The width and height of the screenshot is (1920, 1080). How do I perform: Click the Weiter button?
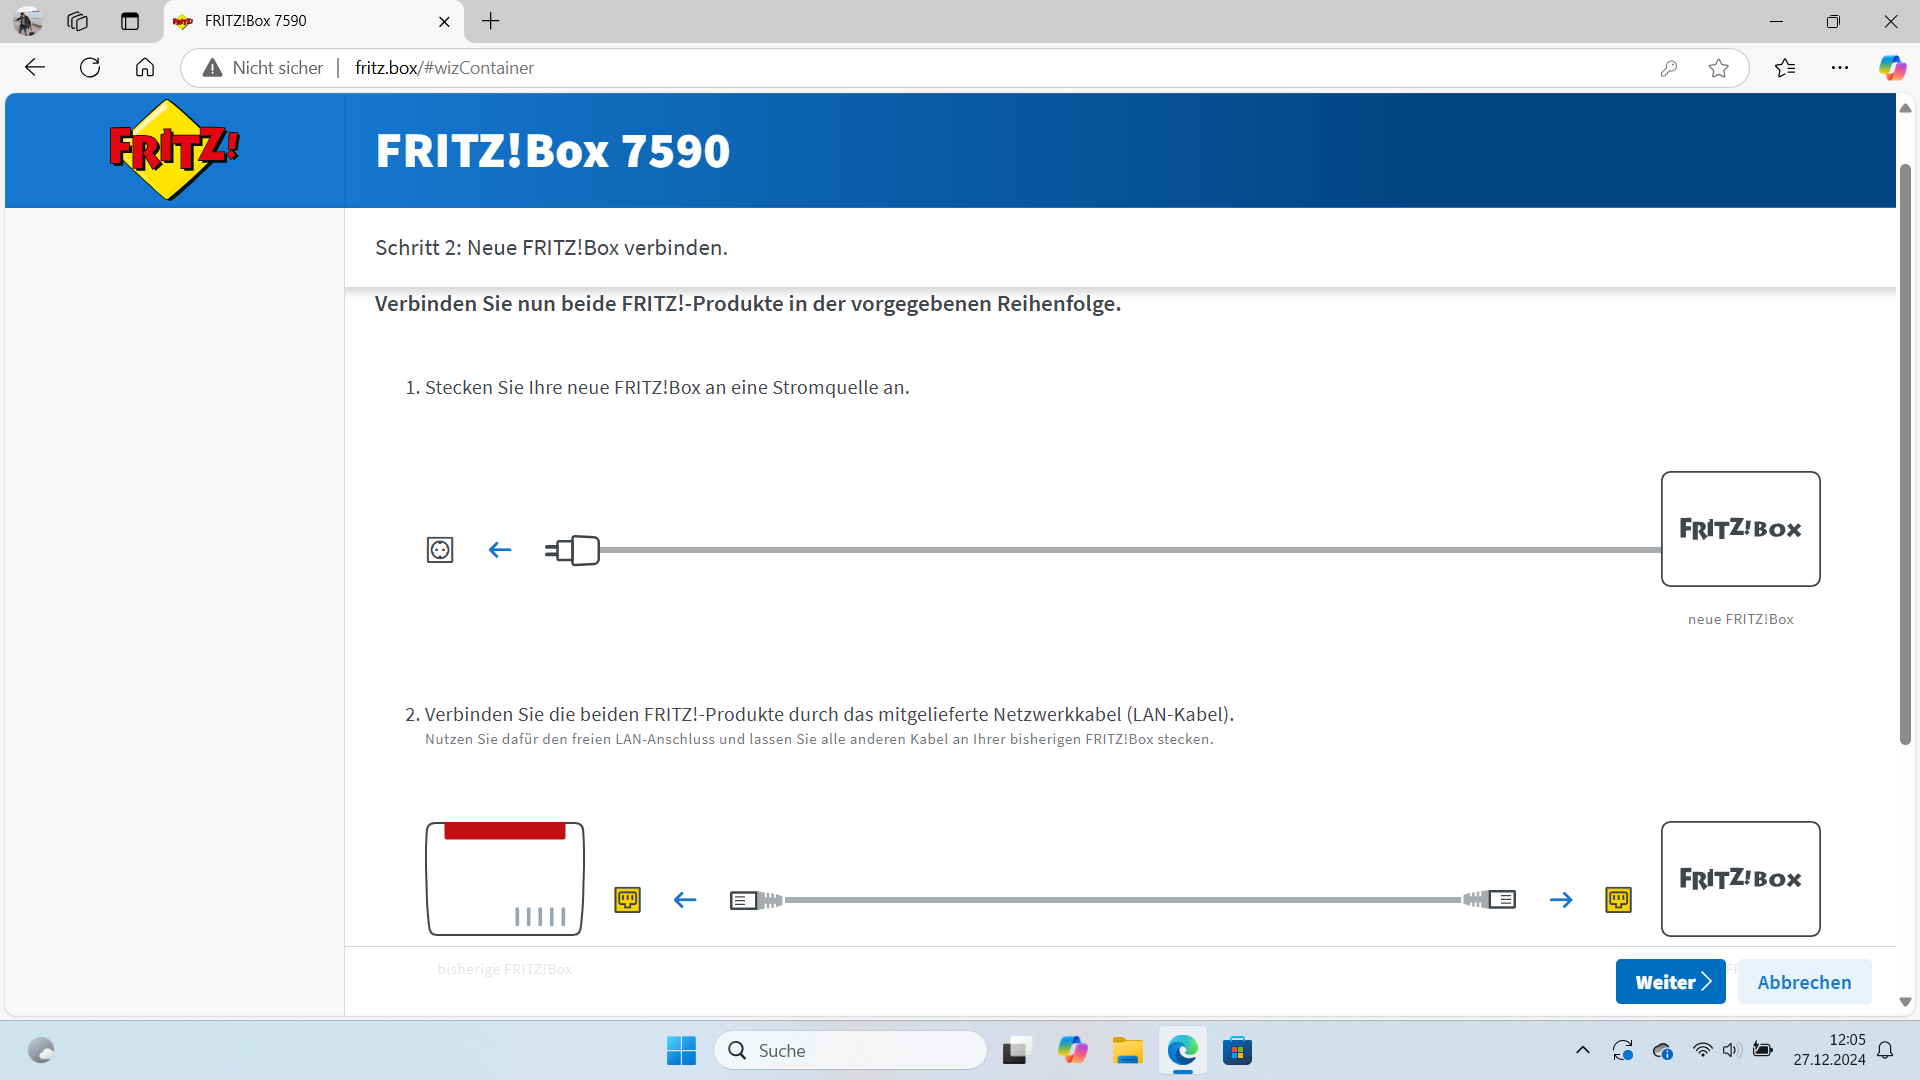[1670, 982]
